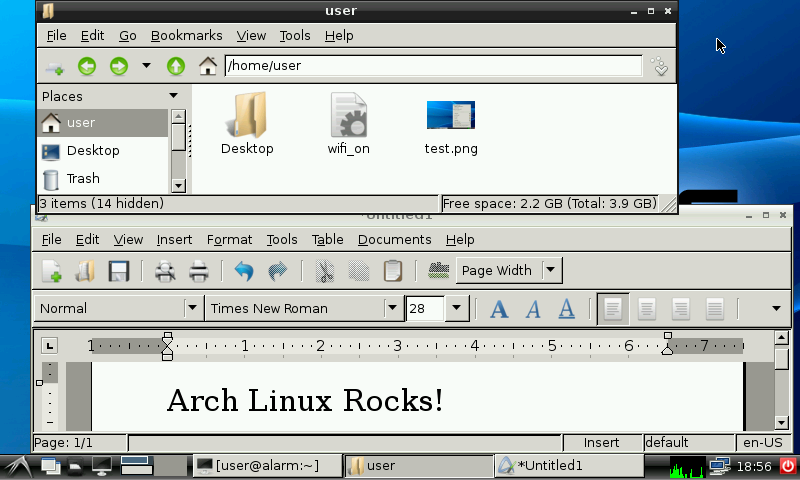The height and width of the screenshot is (480, 800).
Task: Go up to parent folder
Action: click(176, 66)
